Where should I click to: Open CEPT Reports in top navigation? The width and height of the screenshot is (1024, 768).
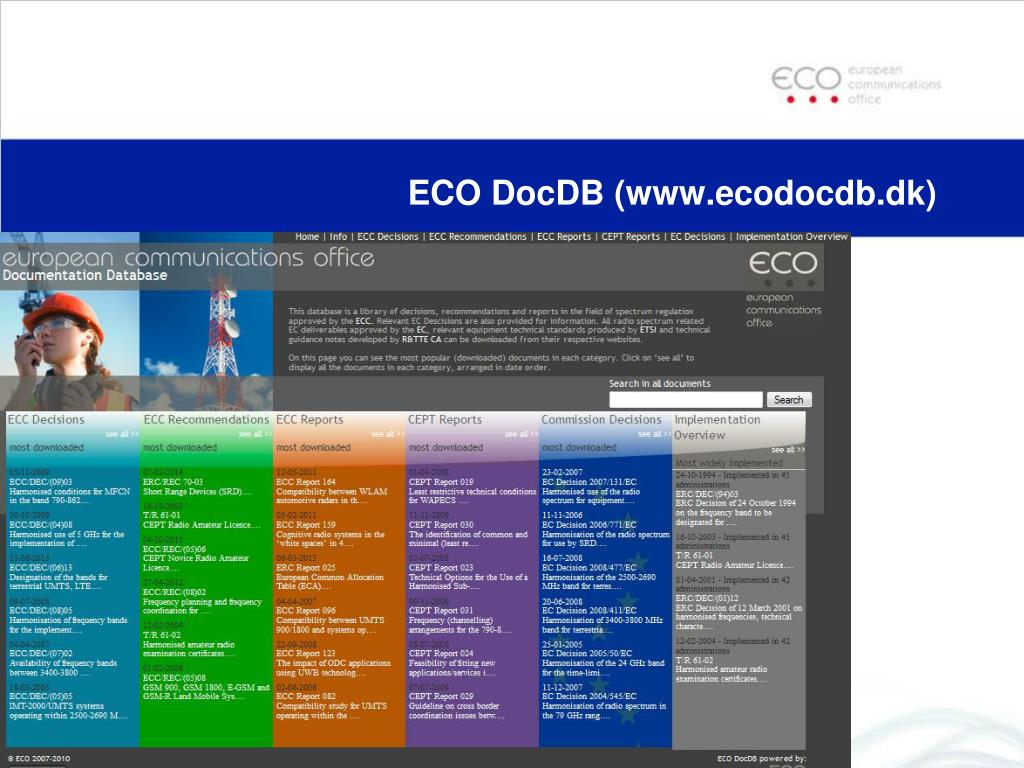pyautogui.click(x=630, y=237)
